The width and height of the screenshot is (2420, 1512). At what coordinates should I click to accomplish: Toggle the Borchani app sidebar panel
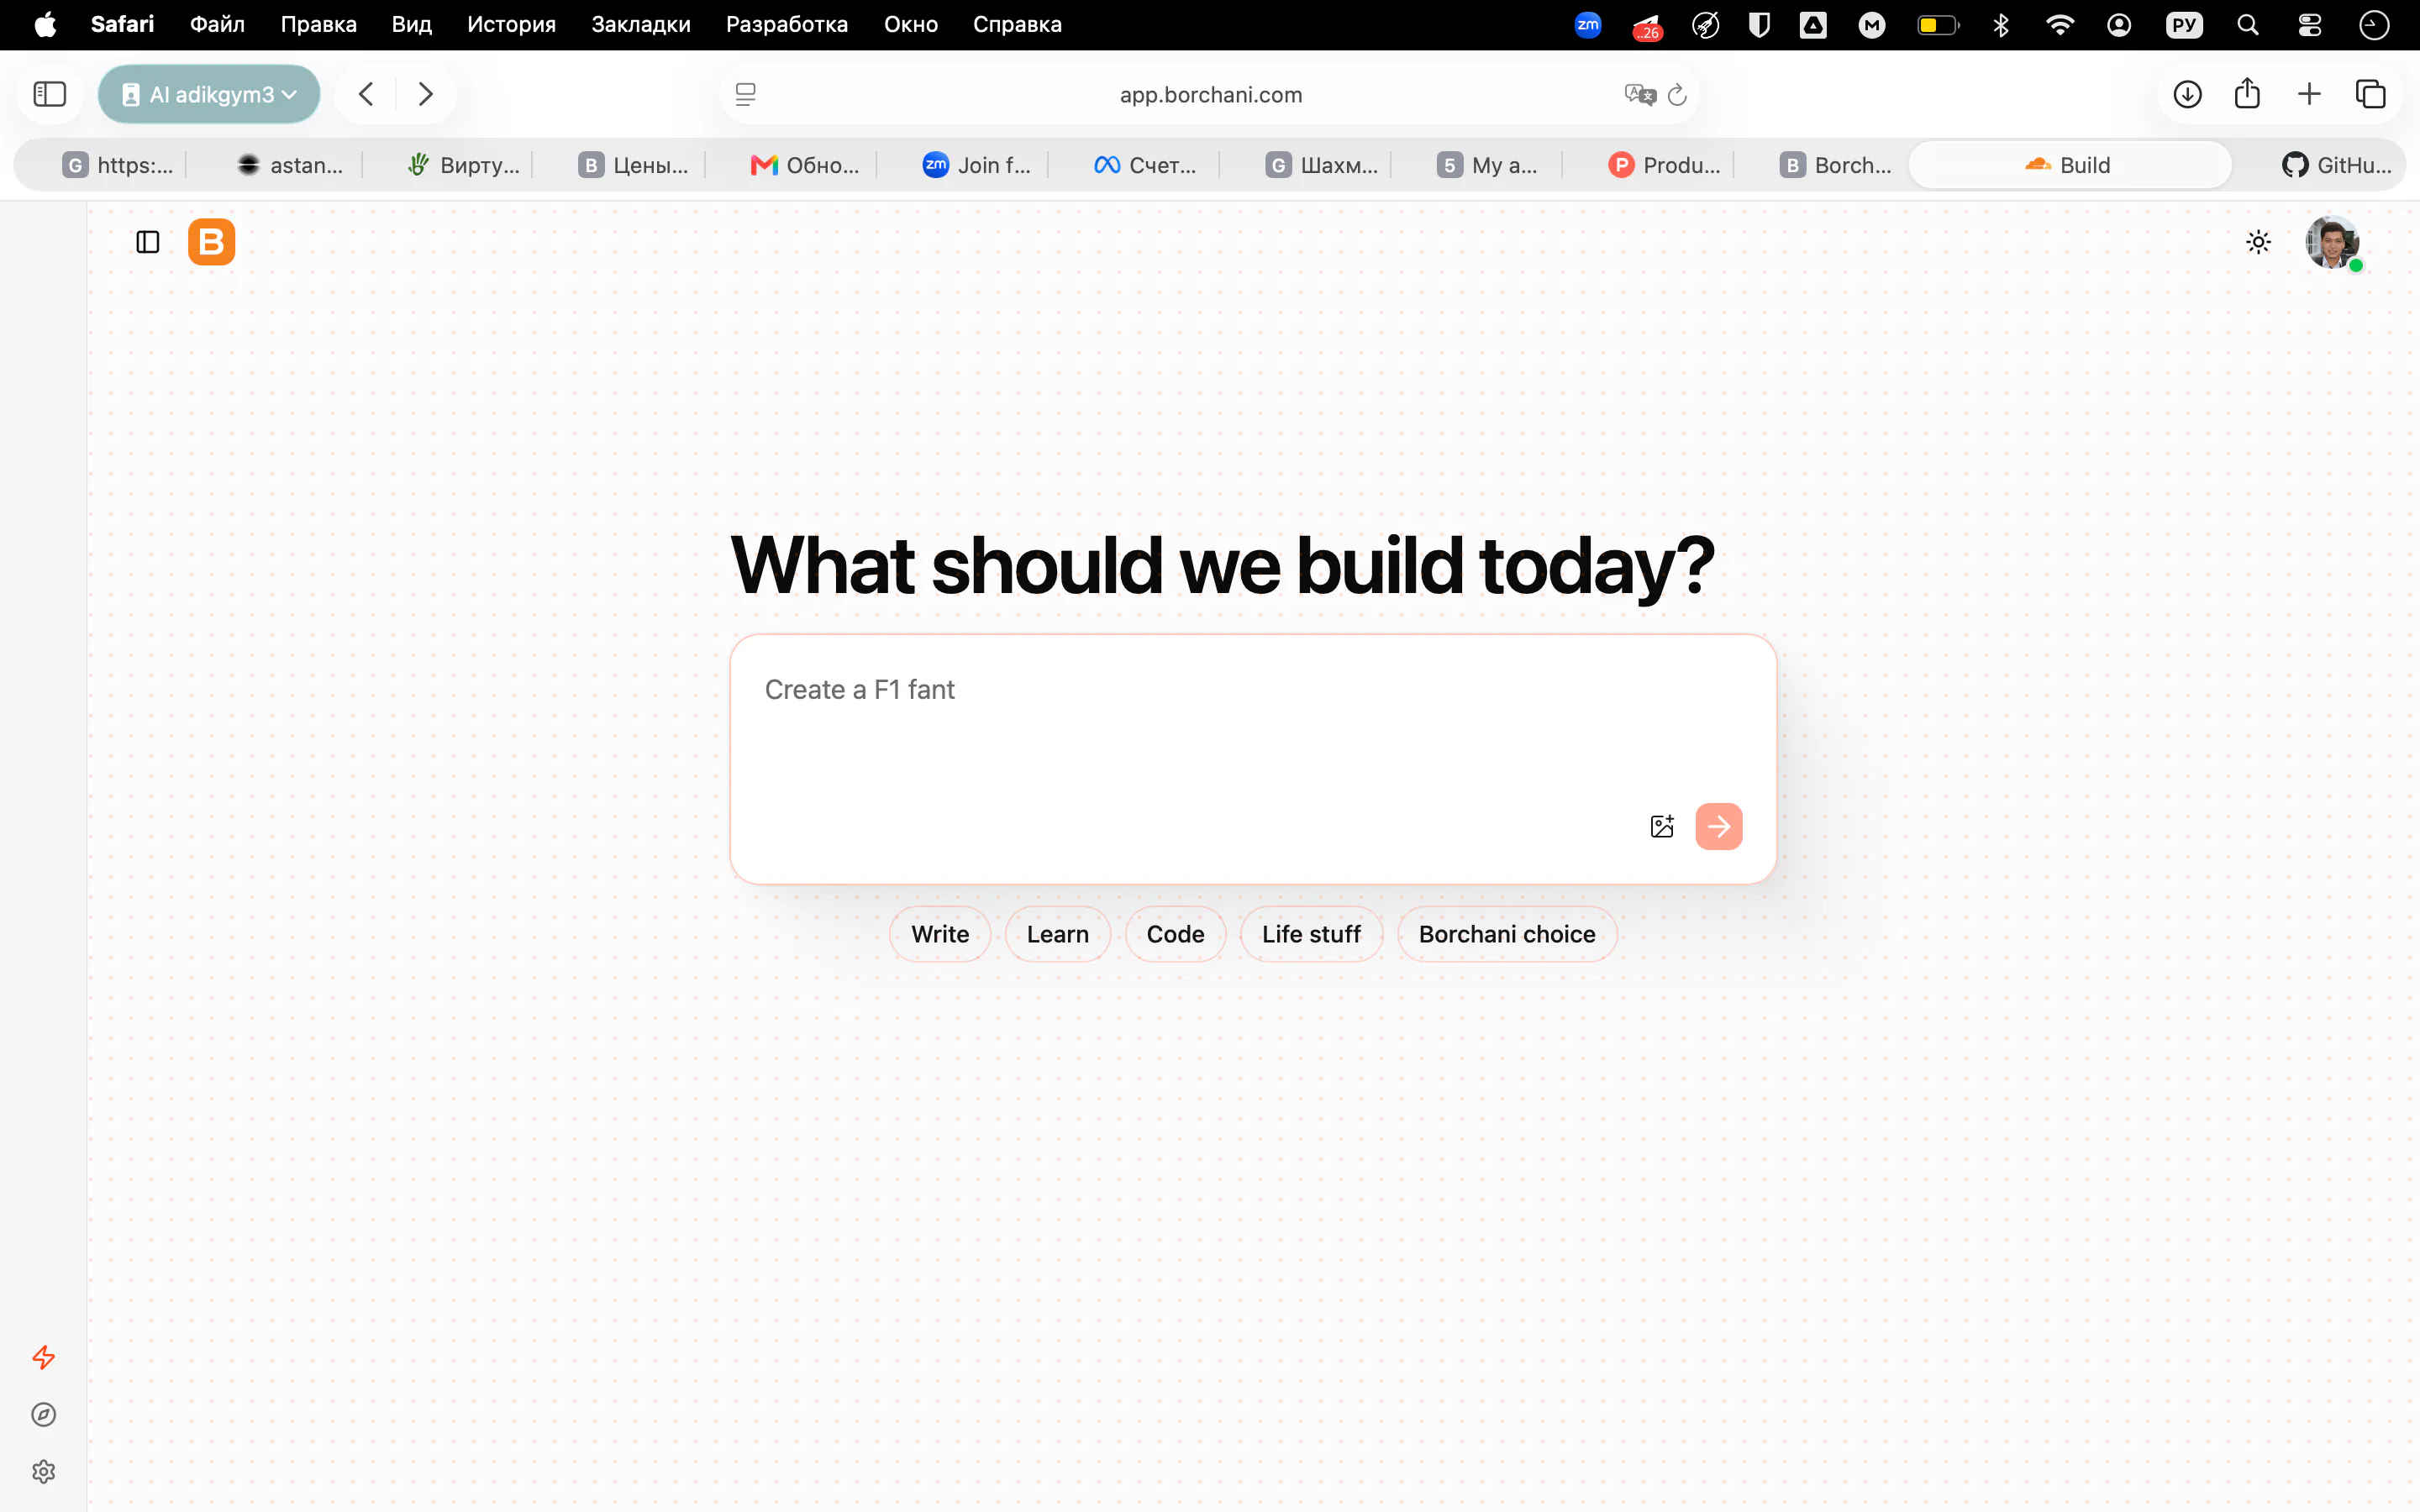click(x=148, y=242)
